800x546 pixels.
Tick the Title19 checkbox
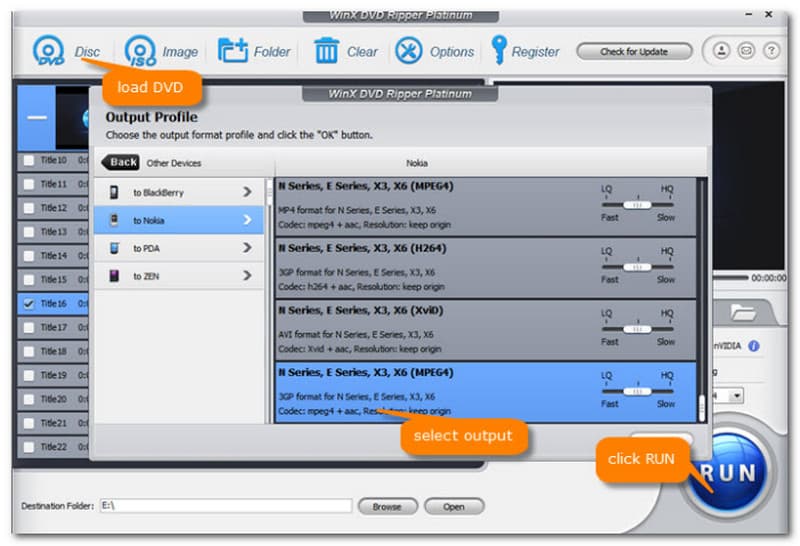click(x=29, y=376)
